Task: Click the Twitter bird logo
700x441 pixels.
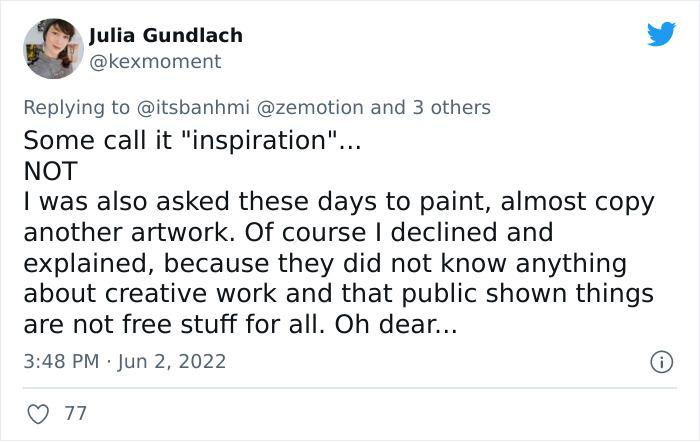Action: [661, 34]
